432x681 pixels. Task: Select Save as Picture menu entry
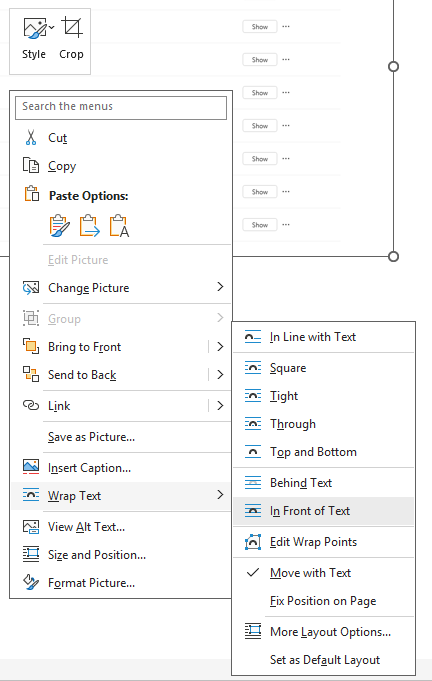(x=92, y=436)
